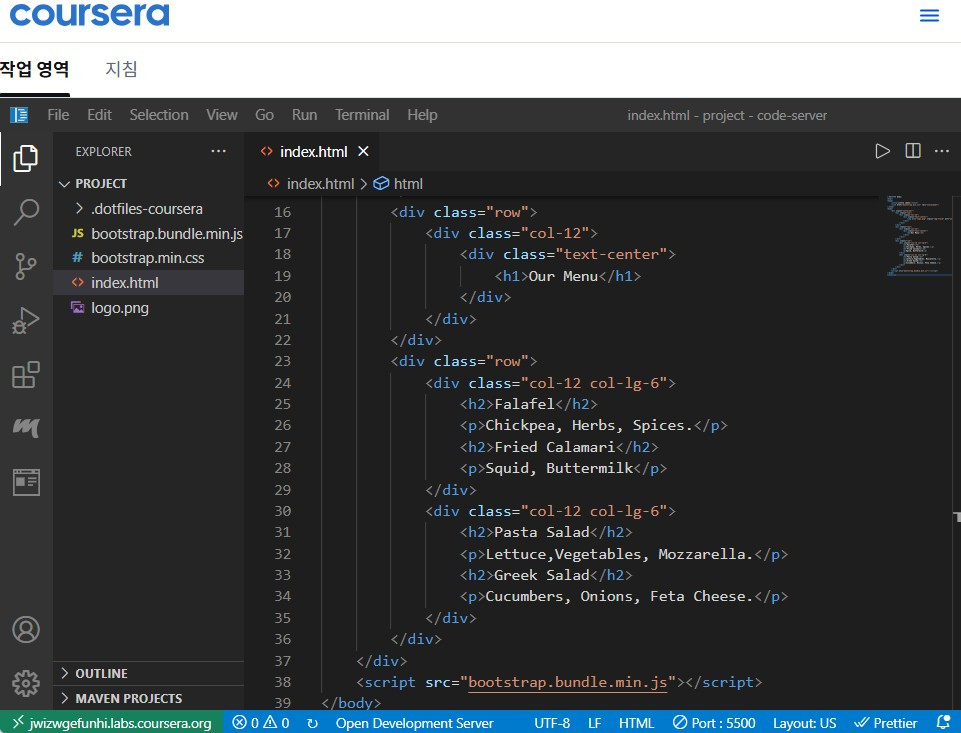Split the editor to the right
The height and width of the screenshot is (733, 961).
912,151
